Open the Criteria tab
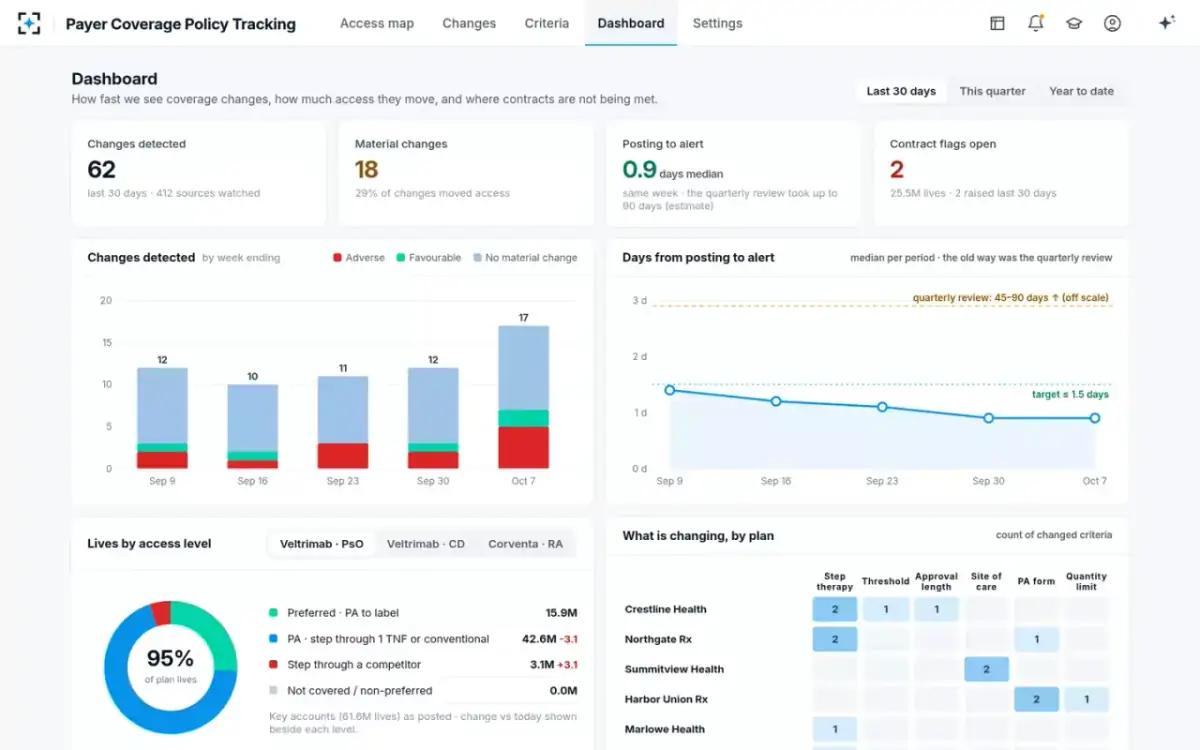 click(547, 23)
